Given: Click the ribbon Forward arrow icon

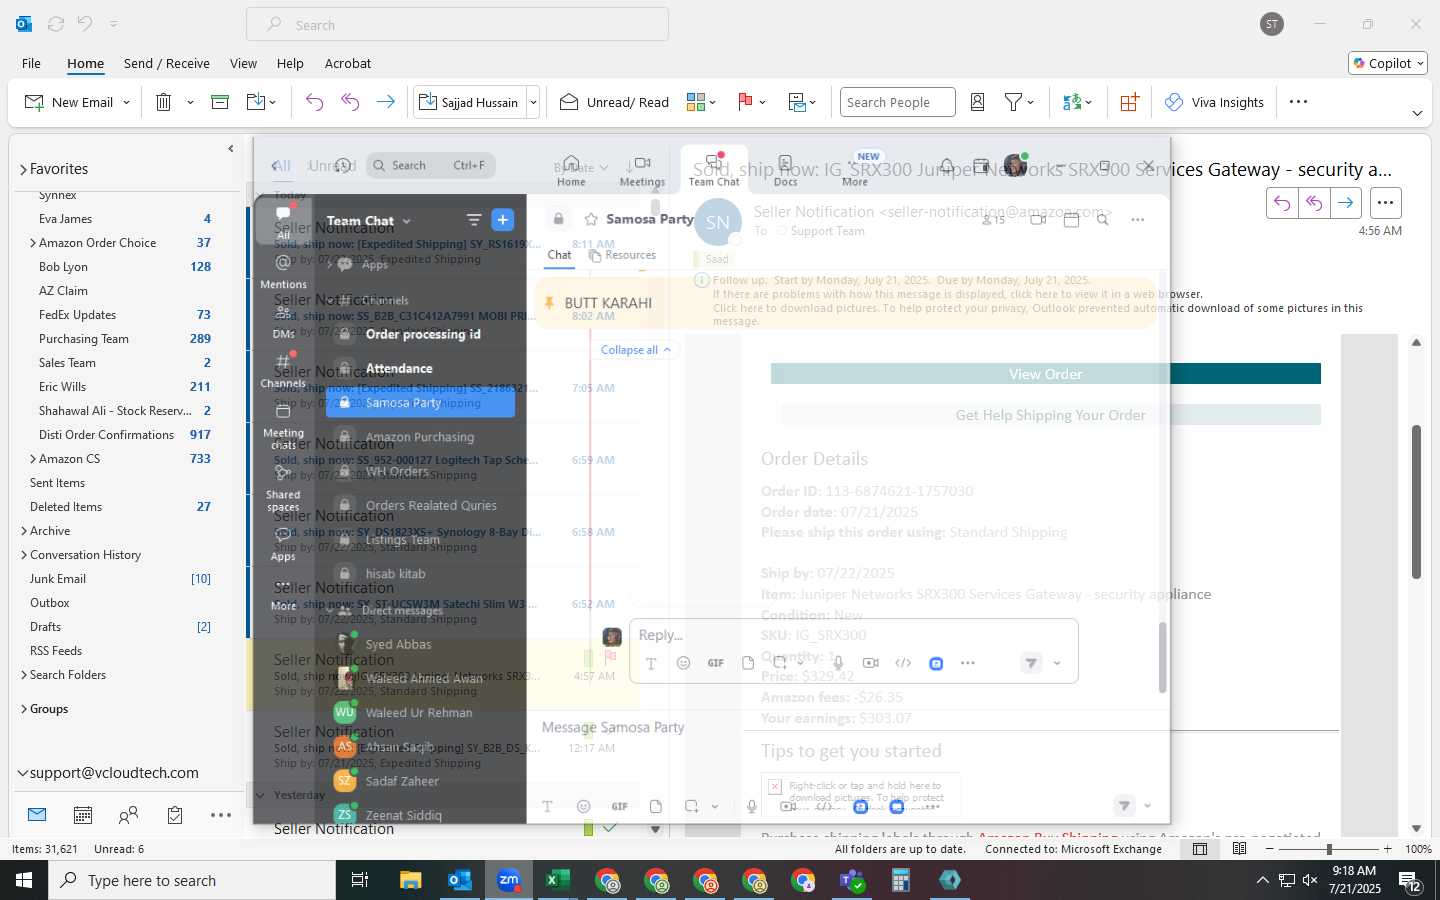Looking at the screenshot, I should pyautogui.click(x=385, y=102).
